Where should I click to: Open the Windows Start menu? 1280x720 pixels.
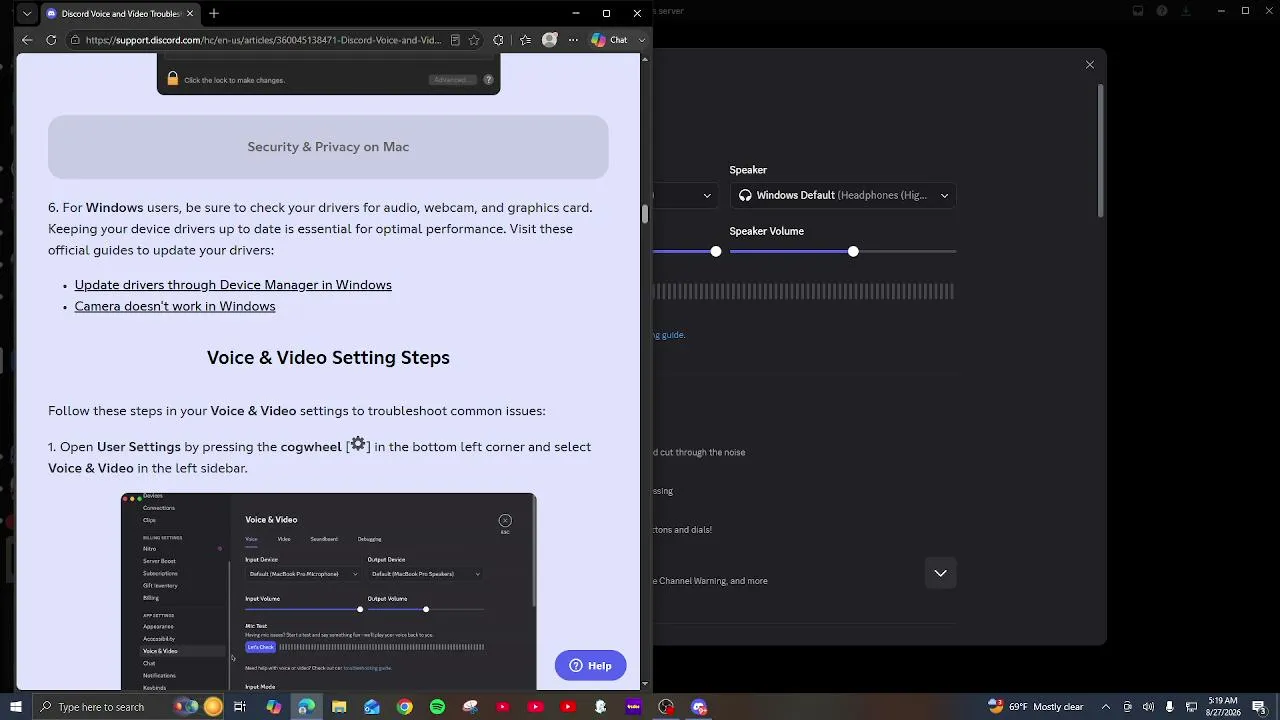point(15,707)
